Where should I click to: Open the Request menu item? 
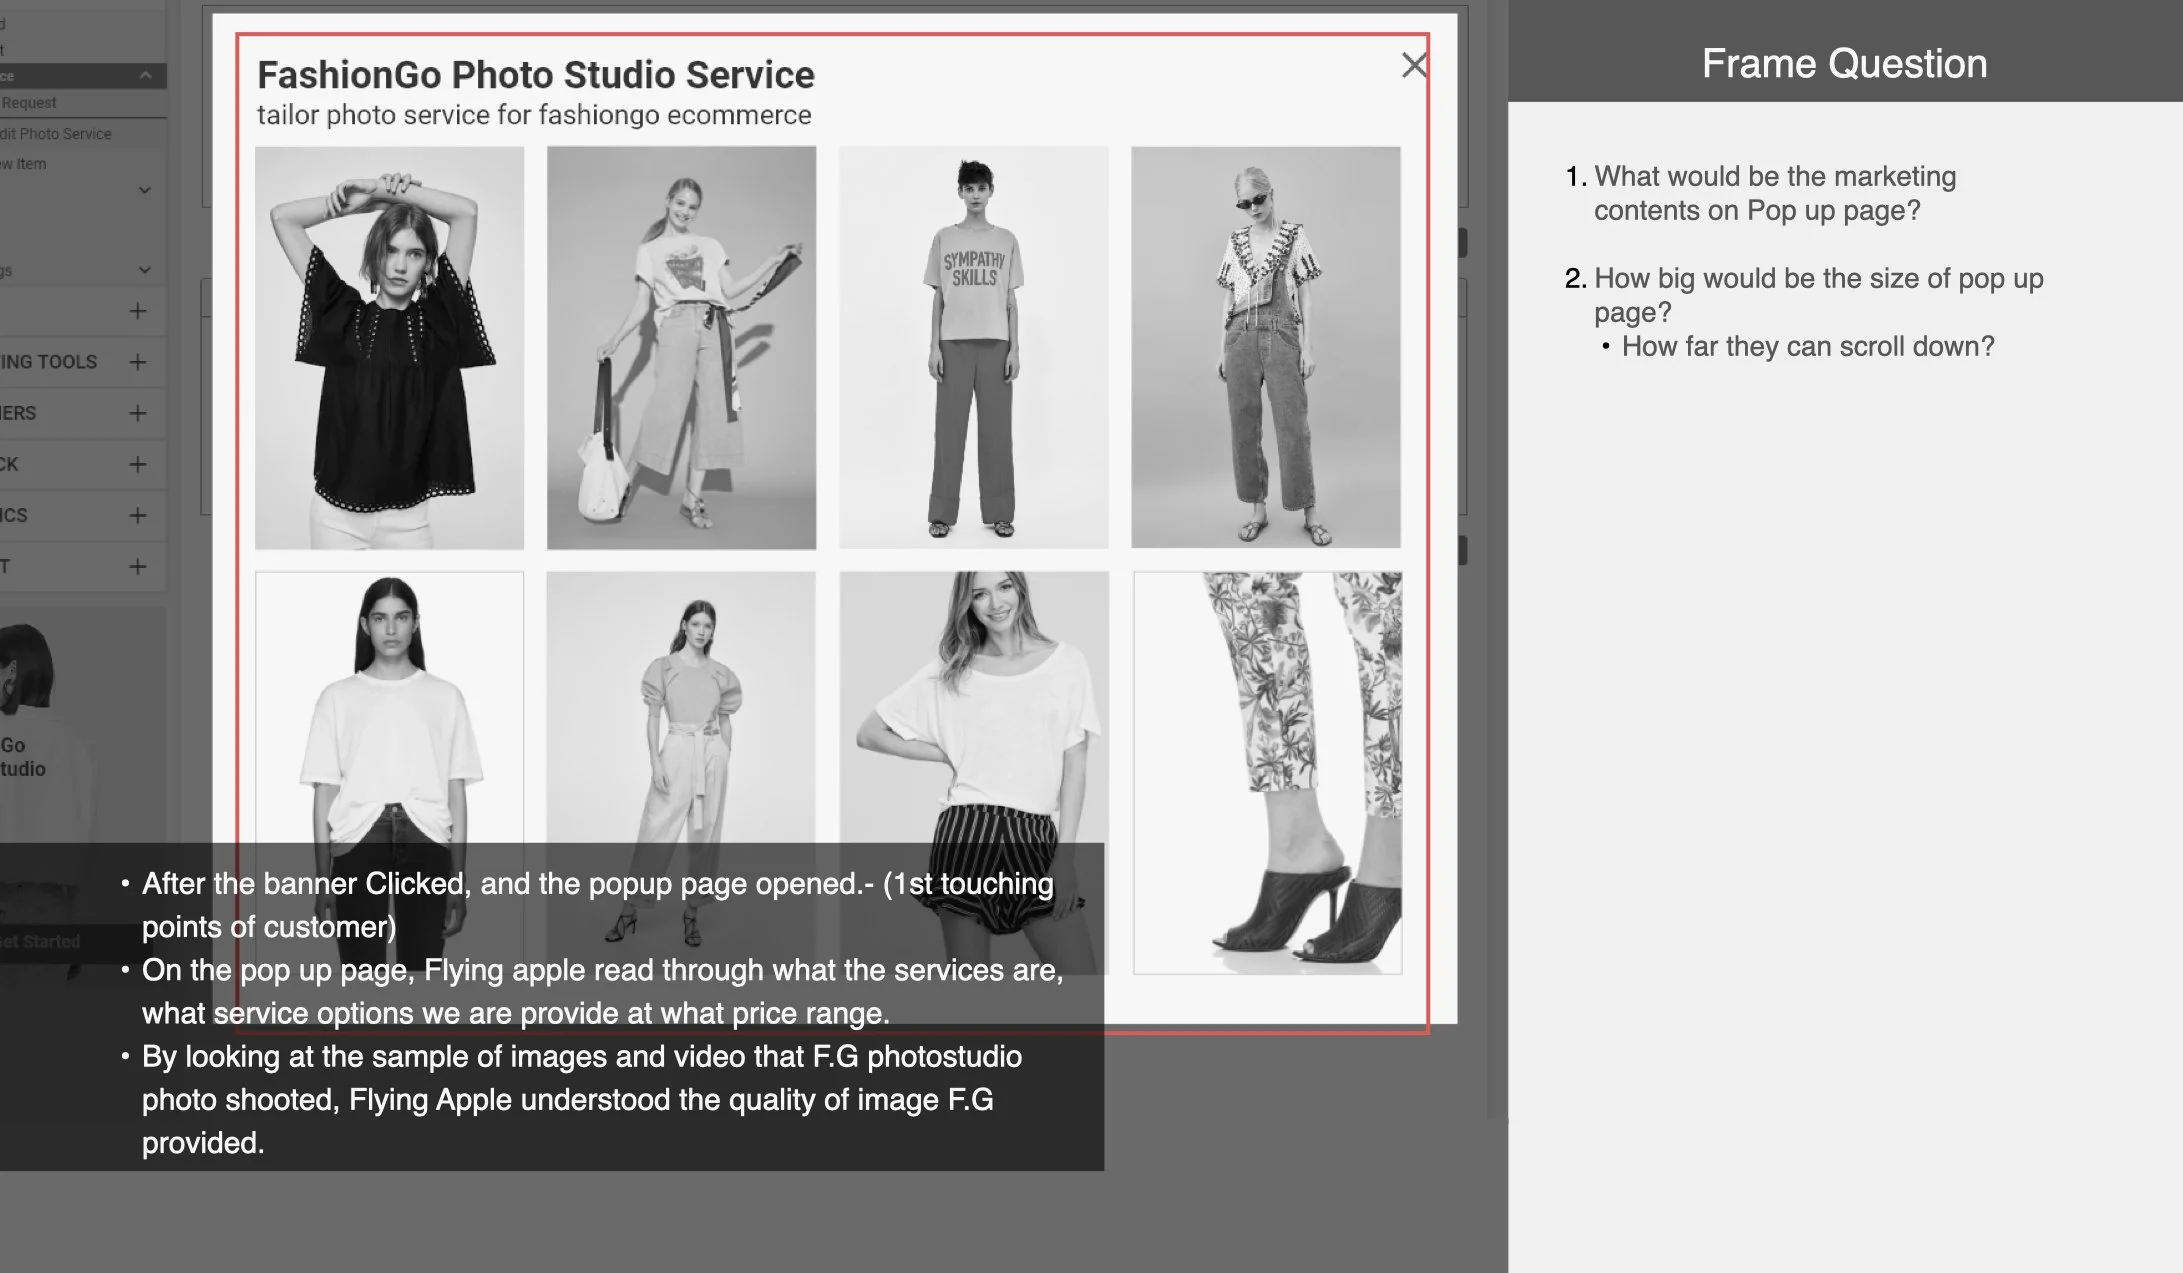[x=29, y=103]
